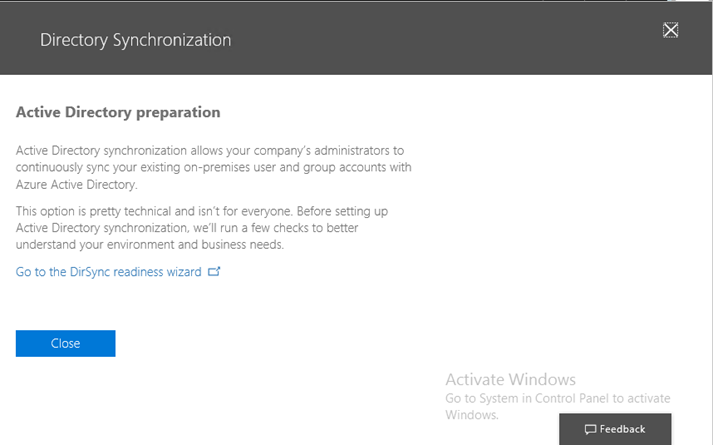Click the 'continuously sync your existing on-premises' line
The height and width of the screenshot is (445, 713).
coord(214,167)
